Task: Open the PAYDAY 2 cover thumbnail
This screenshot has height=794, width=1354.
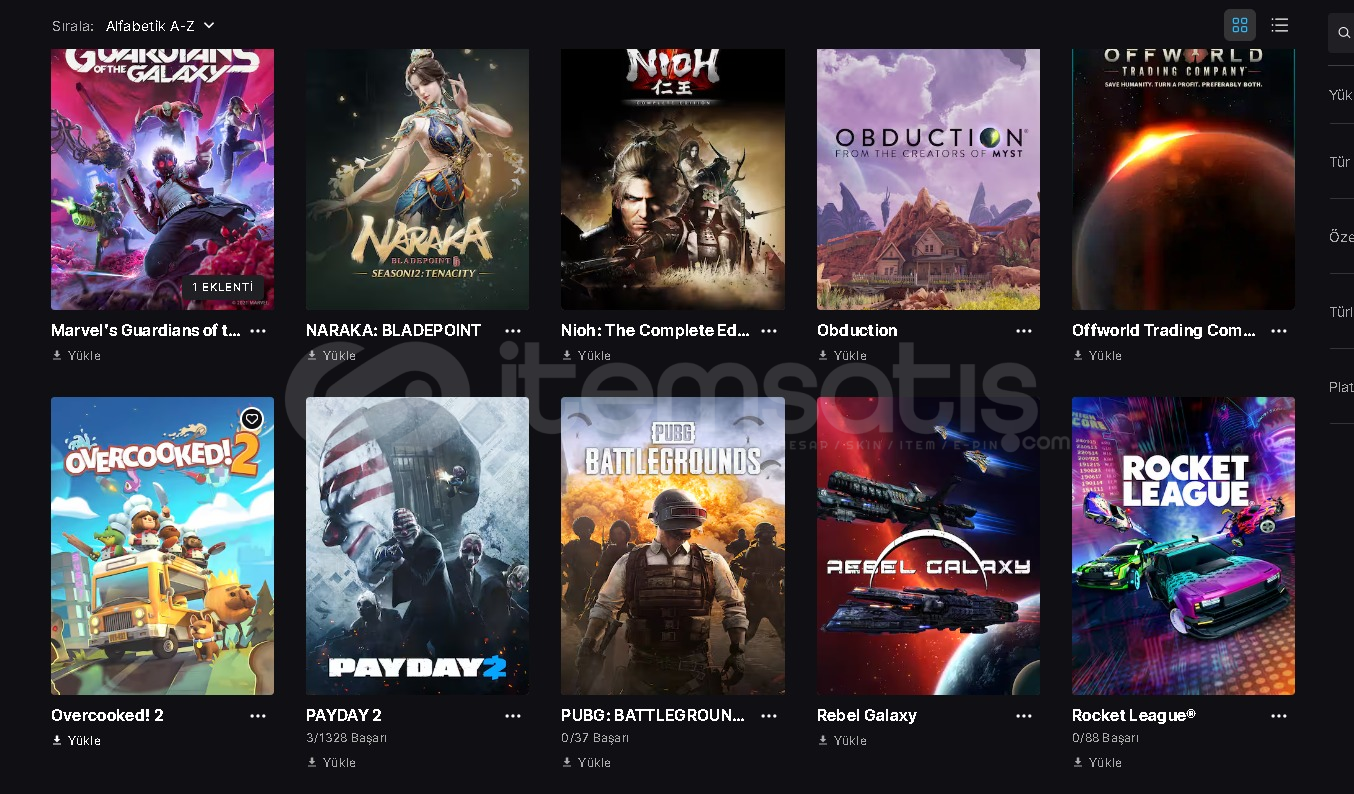Action: [417, 546]
